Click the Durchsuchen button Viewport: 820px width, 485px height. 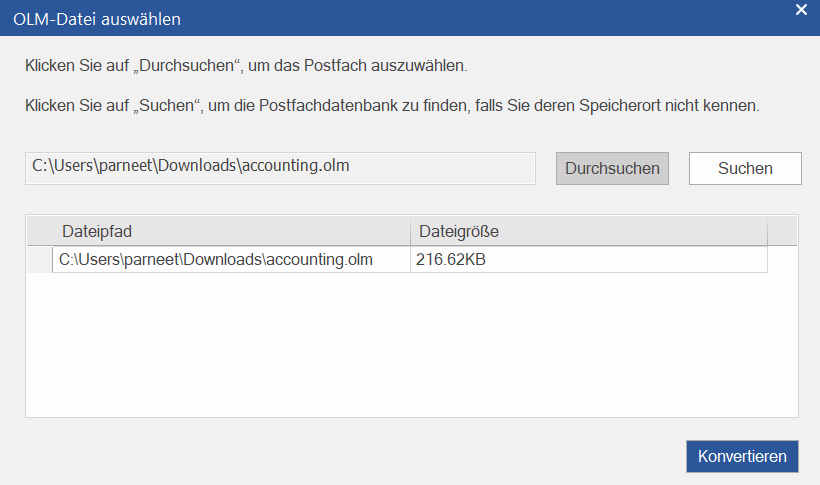click(612, 168)
